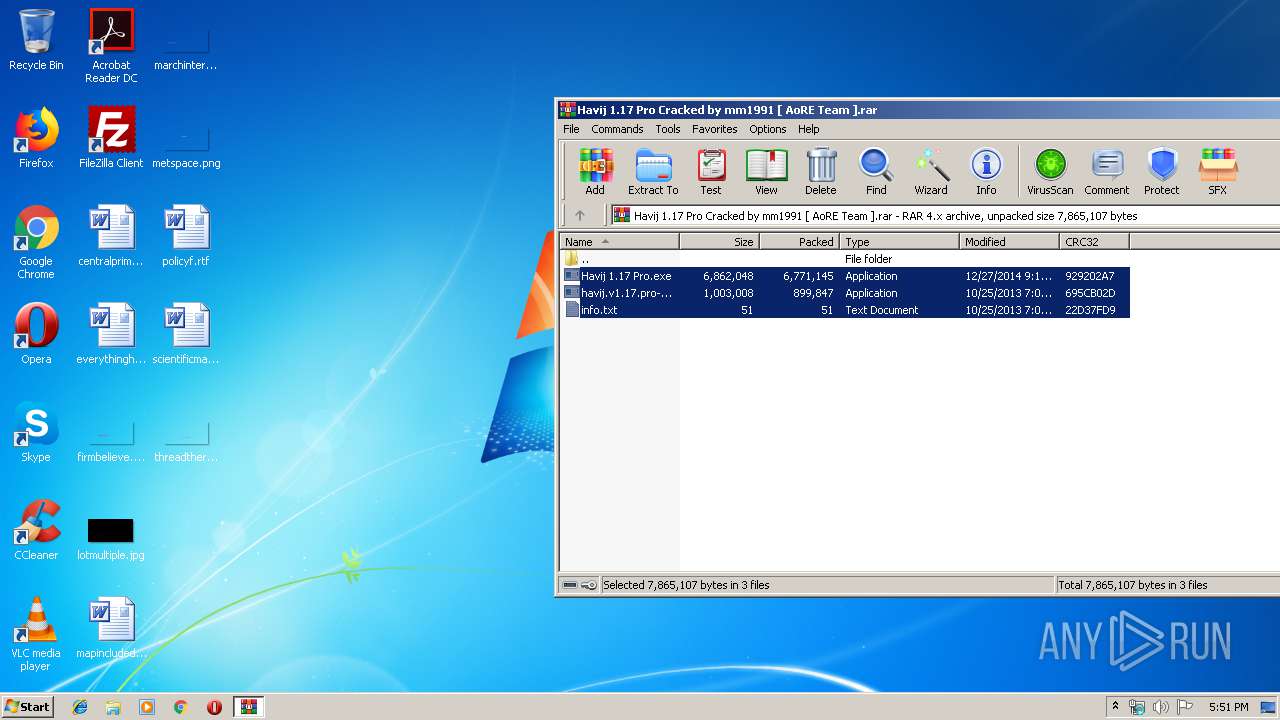Sort by the CRC32 column header

coord(1095,242)
